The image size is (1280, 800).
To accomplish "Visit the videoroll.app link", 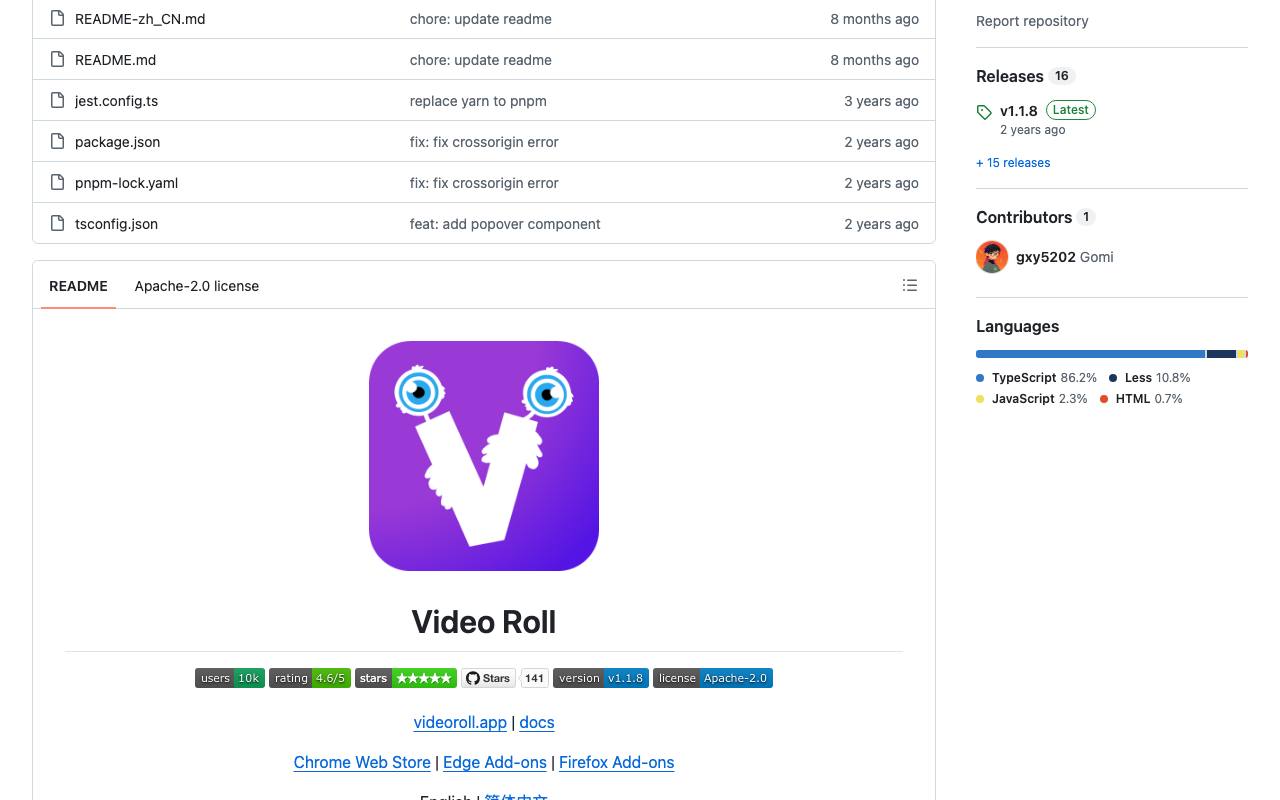I will [x=460, y=722].
